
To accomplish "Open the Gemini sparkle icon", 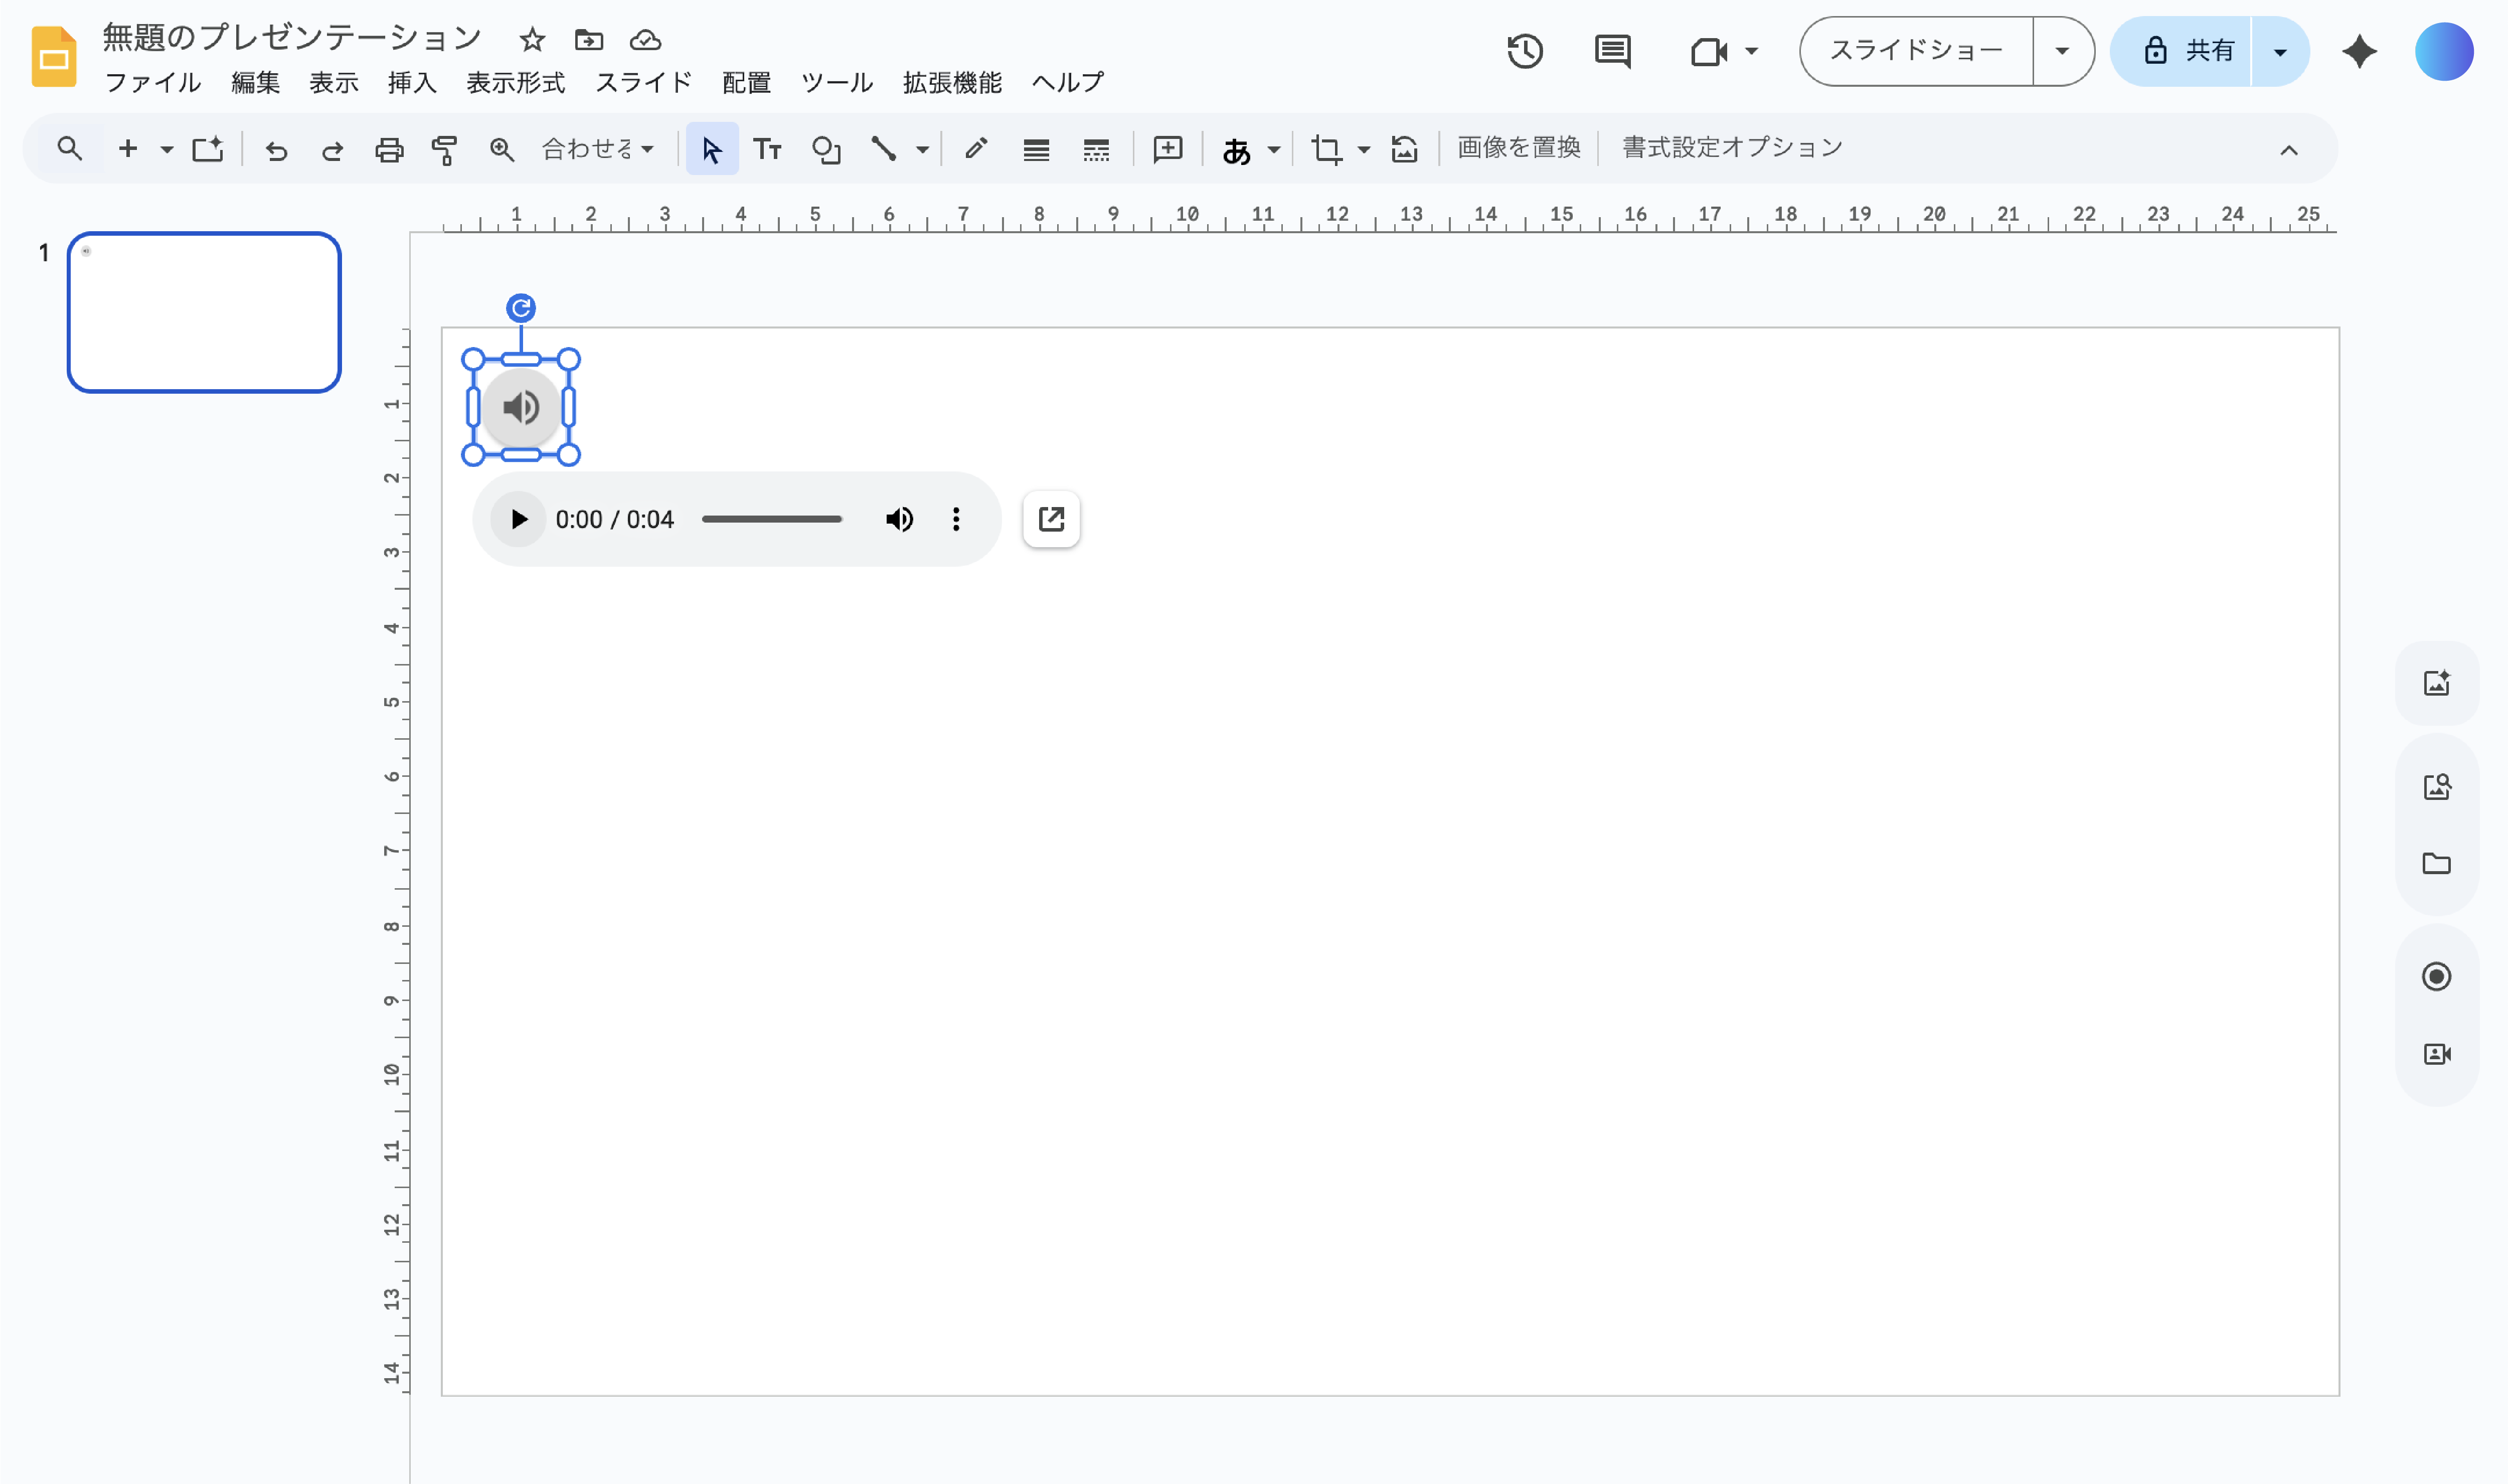I will [x=2359, y=51].
